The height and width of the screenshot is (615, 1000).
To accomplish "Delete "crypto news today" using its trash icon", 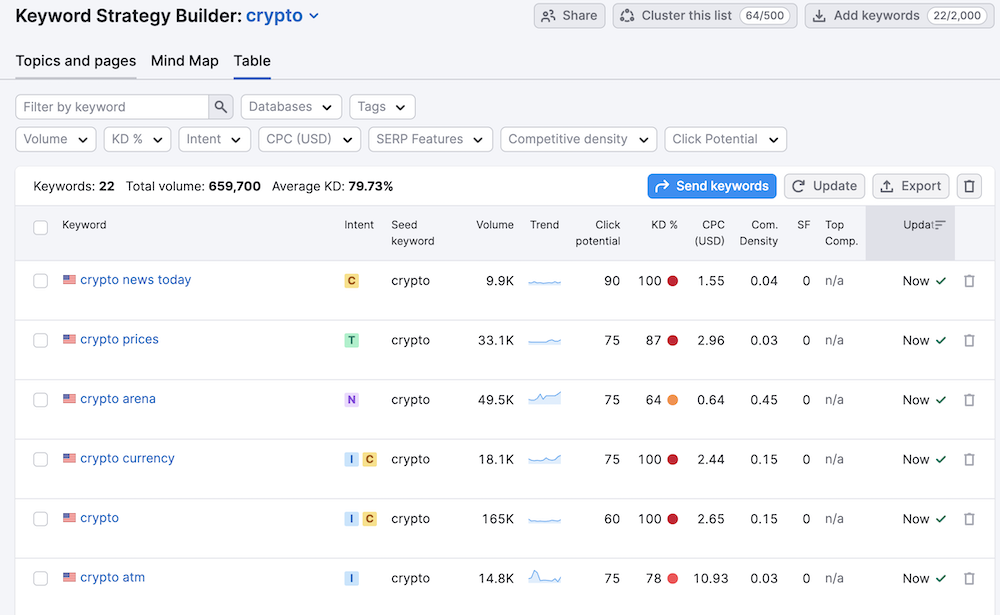I will [968, 281].
